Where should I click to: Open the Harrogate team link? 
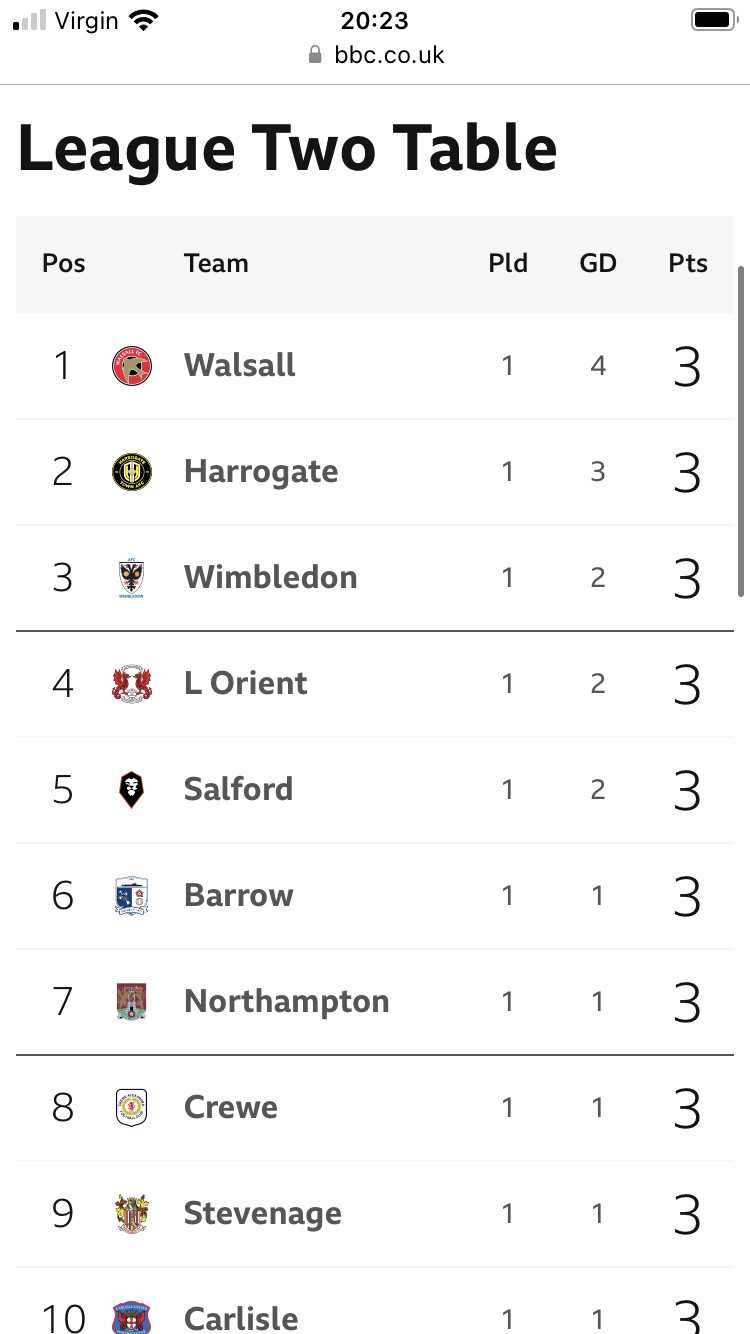pos(261,472)
